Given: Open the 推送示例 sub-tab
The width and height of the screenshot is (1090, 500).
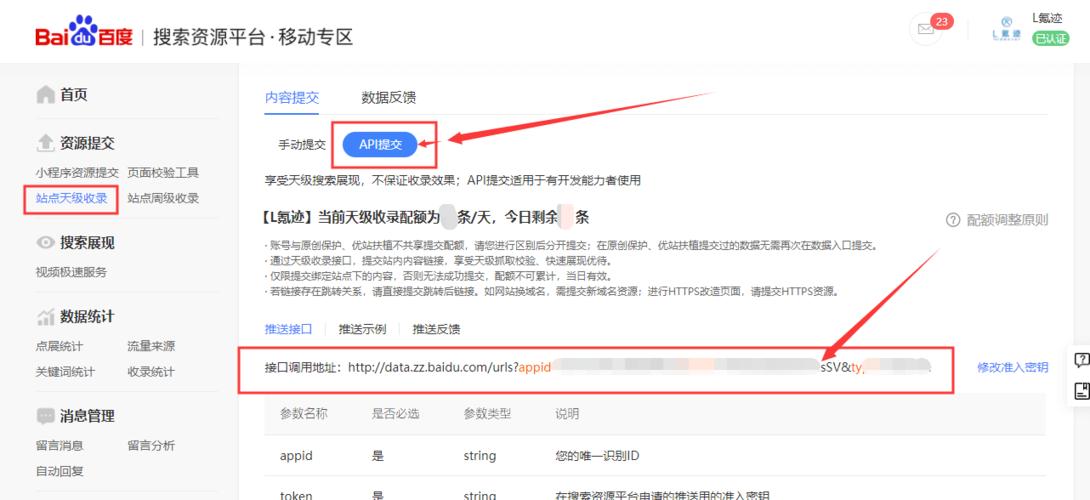Looking at the screenshot, I should pyautogui.click(x=362, y=329).
